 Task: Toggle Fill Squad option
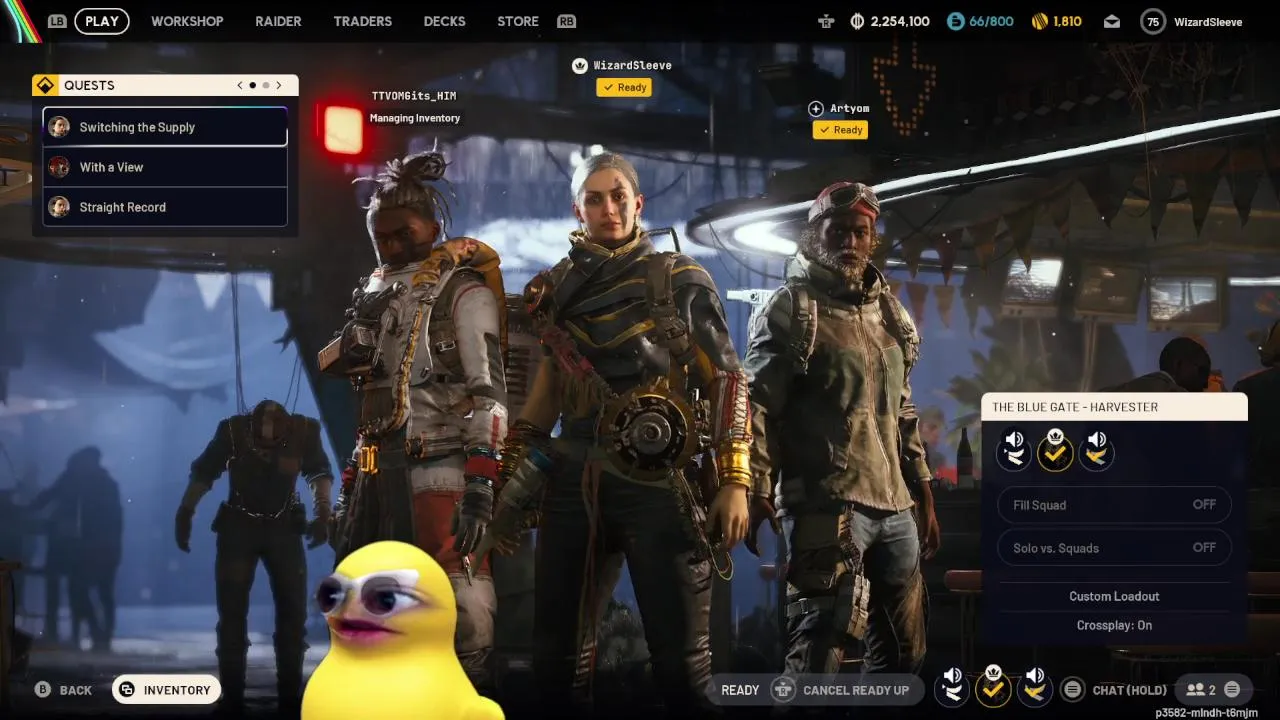pyautogui.click(x=1114, y=505)
